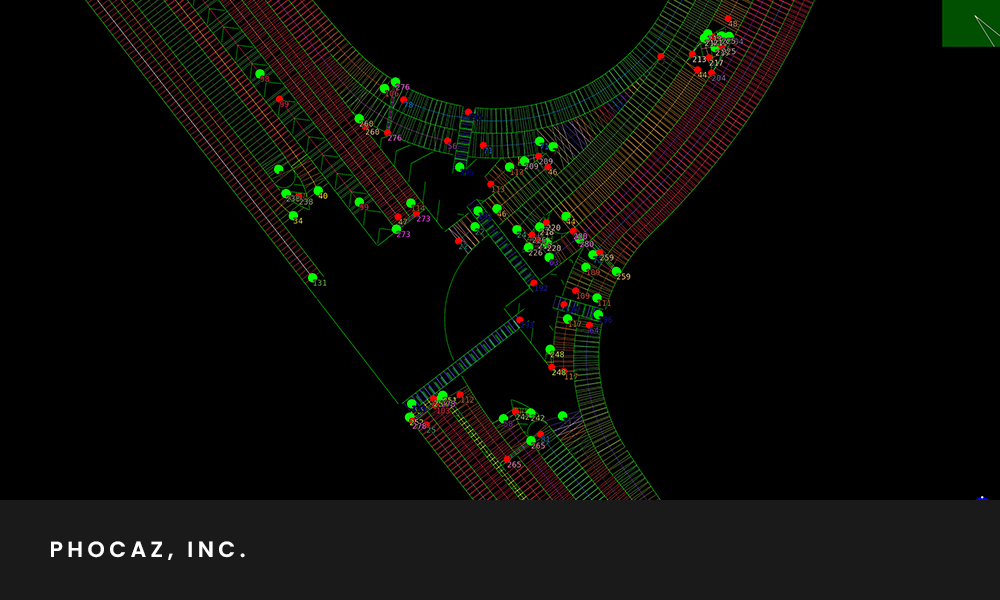Select the red node labeled 78
This screenshot has width=1000, height=600.
point(404,99)
